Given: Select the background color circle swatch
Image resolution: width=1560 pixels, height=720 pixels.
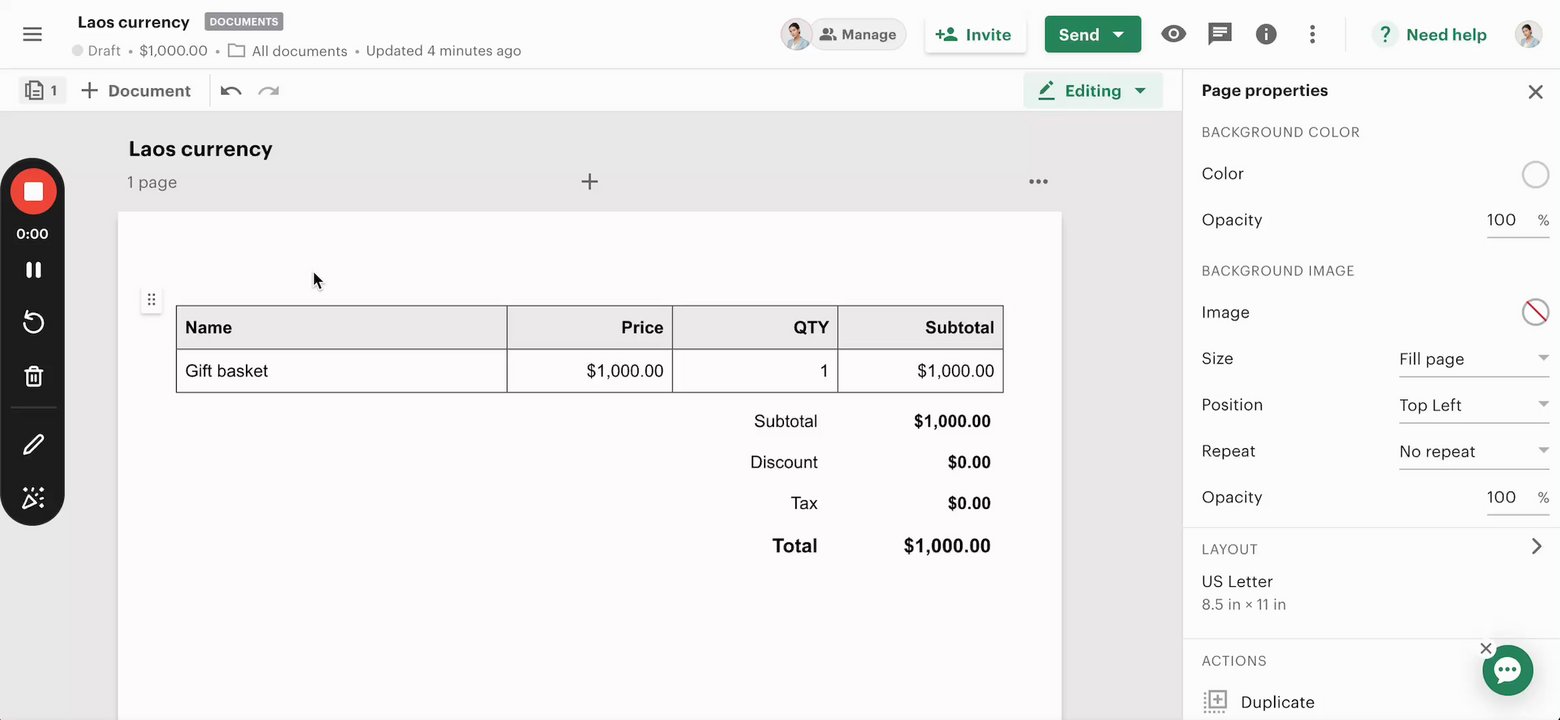Looking at the screenshot, I should (1534, 174).
